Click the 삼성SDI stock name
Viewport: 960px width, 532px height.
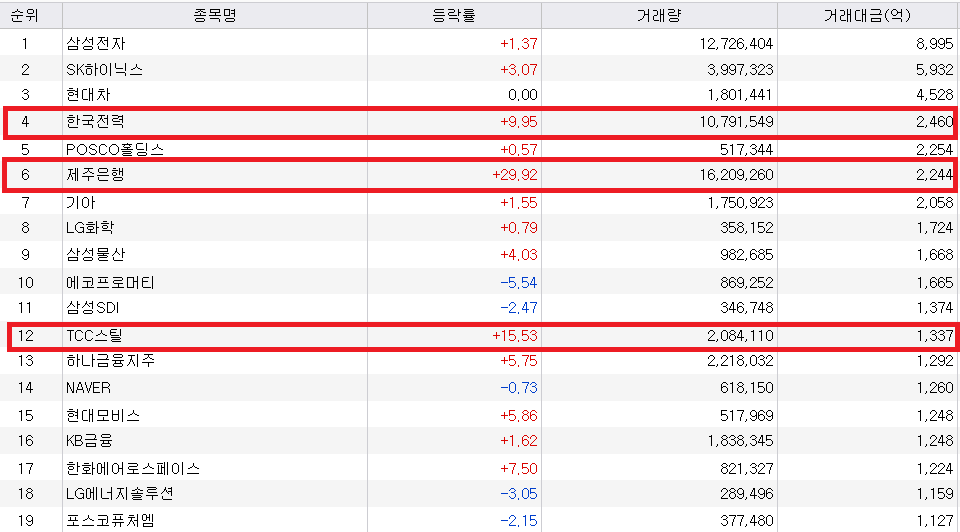pyautogui.click(x=92, y=308)
